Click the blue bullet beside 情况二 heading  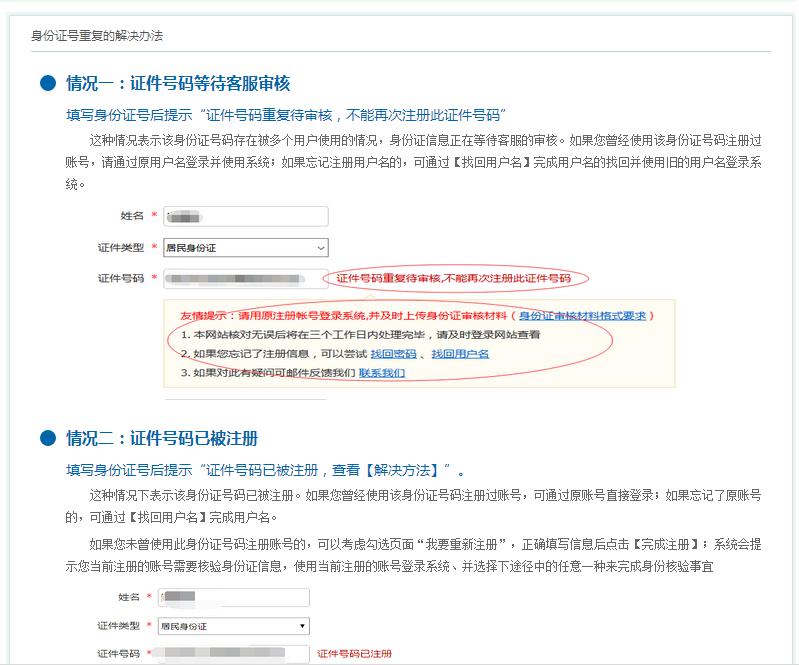(47, 438)
